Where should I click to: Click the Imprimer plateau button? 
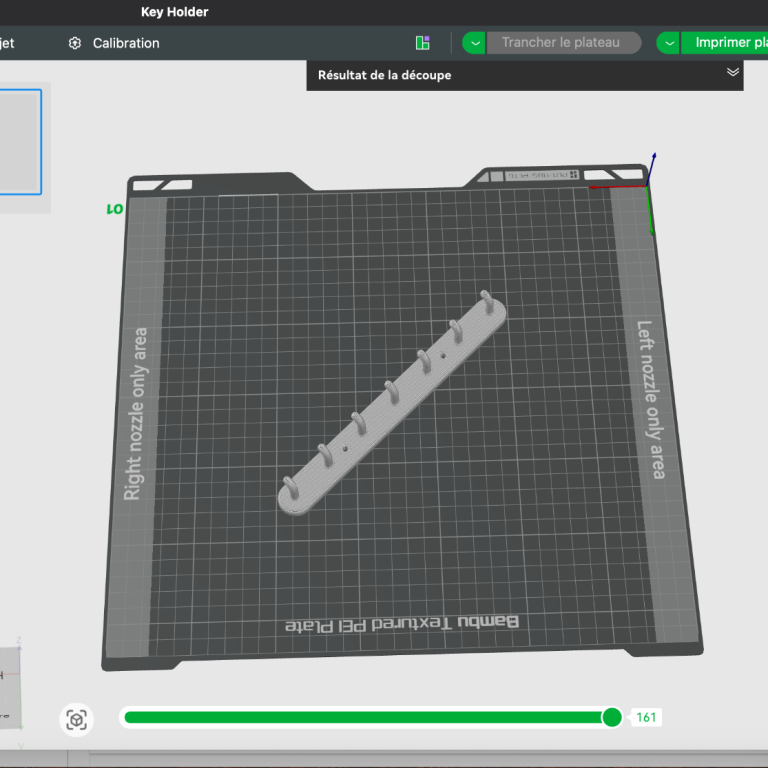click(728, 43)
